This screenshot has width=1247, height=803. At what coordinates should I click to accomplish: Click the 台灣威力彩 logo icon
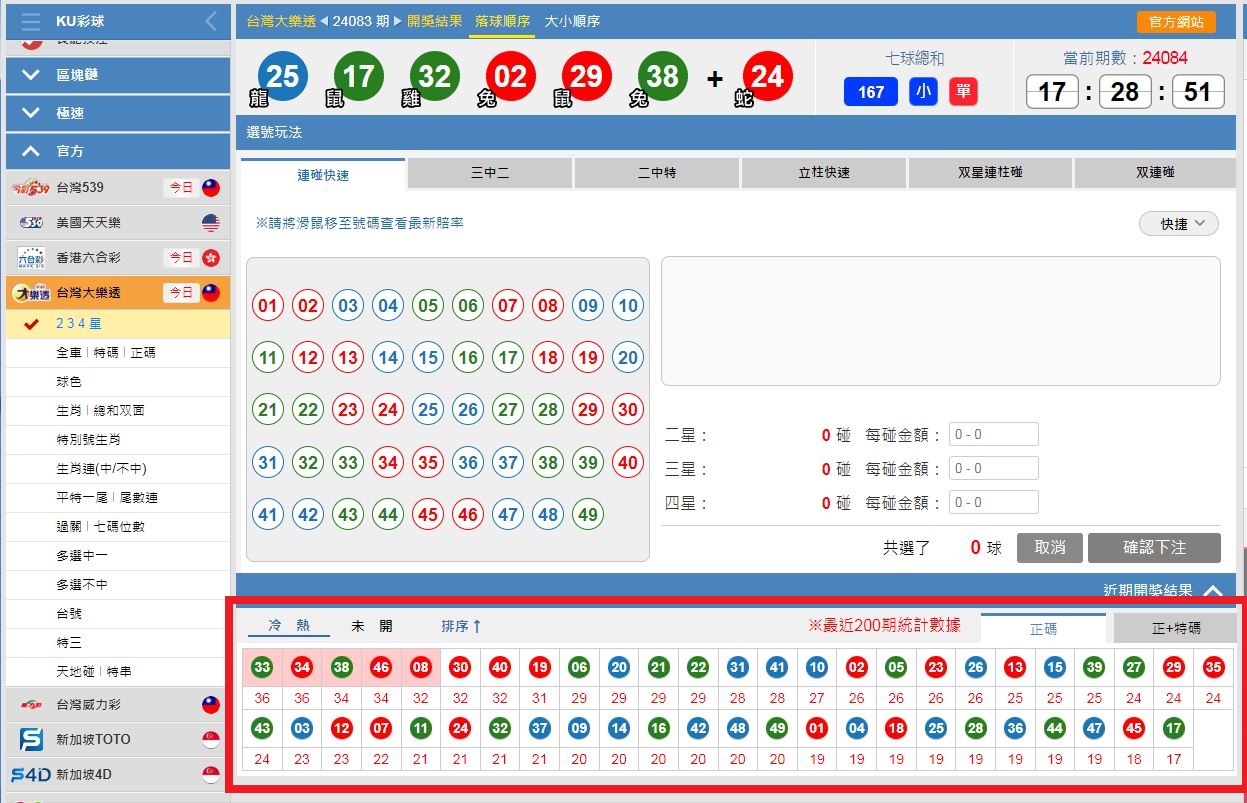tap(31, 705)
